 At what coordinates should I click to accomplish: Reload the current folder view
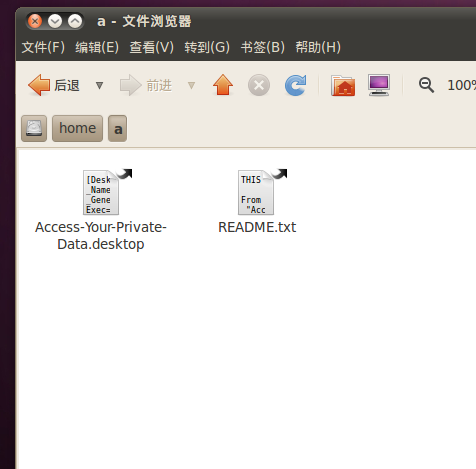point(295,85)
